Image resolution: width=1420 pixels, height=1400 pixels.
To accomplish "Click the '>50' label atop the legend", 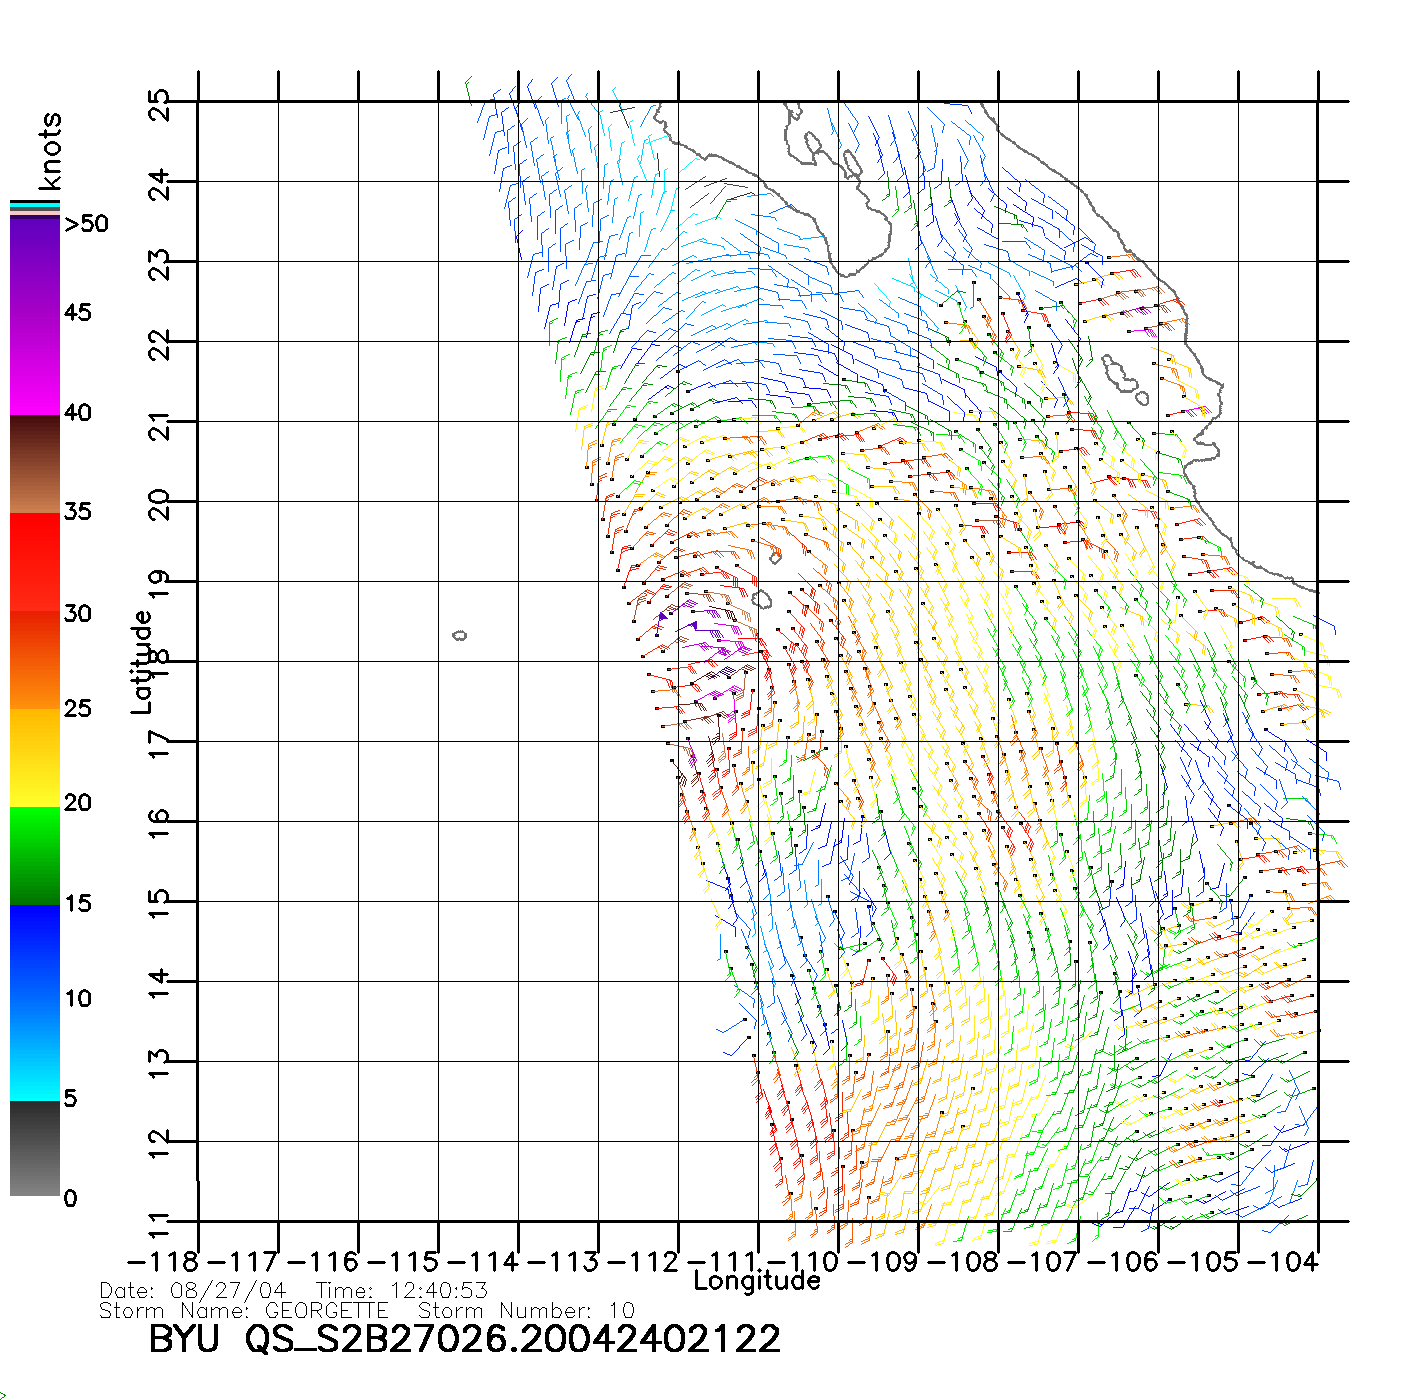I will point(87,224).
